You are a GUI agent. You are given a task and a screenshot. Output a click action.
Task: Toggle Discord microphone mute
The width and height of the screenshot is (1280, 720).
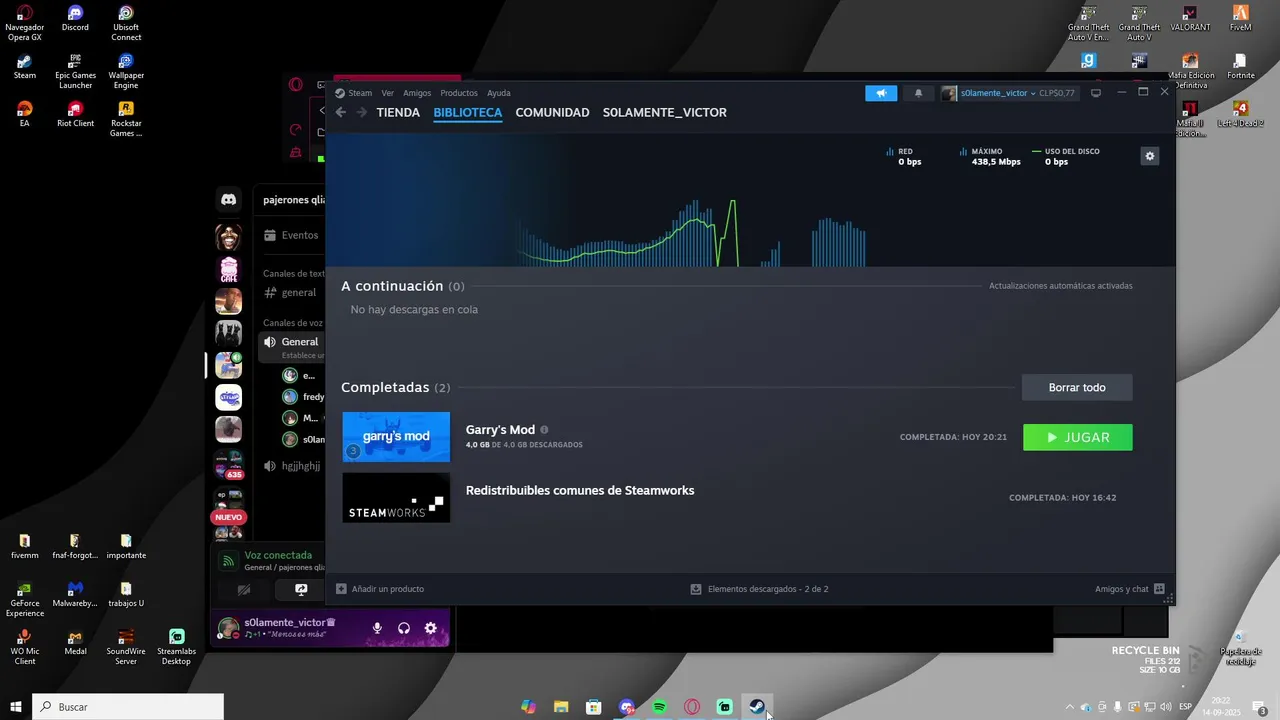click(x=377, y=628)
